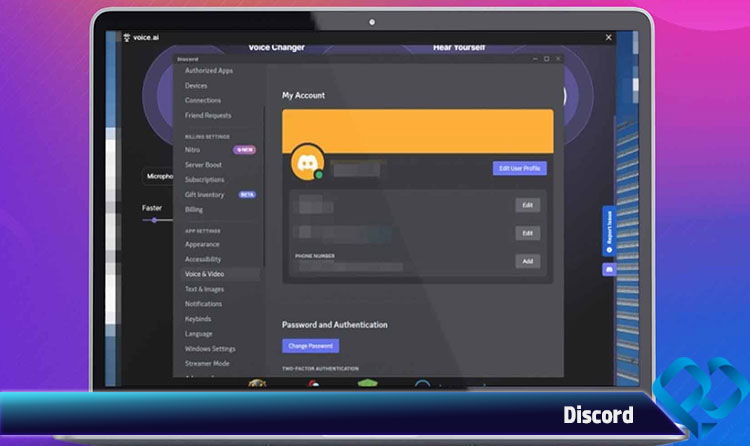Select Connections in Discord settings
Viewport: 750px width, 446px height.
(x=203, y=100)
